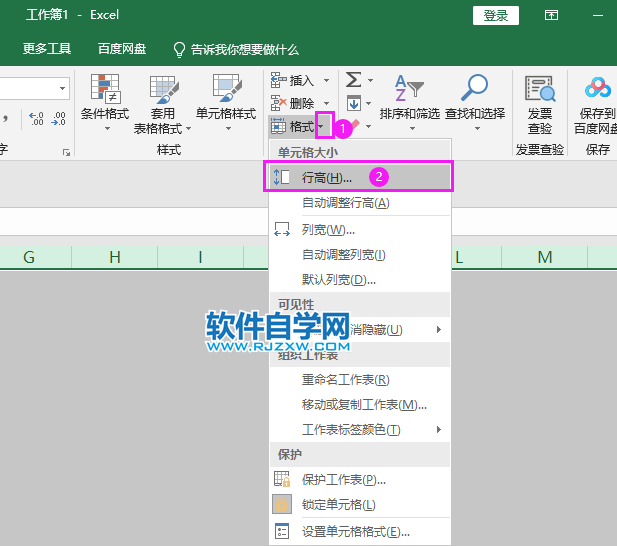Click the ribbon display options icon
The width and height of the screenshot is (617, 546).
pos(551,15)
